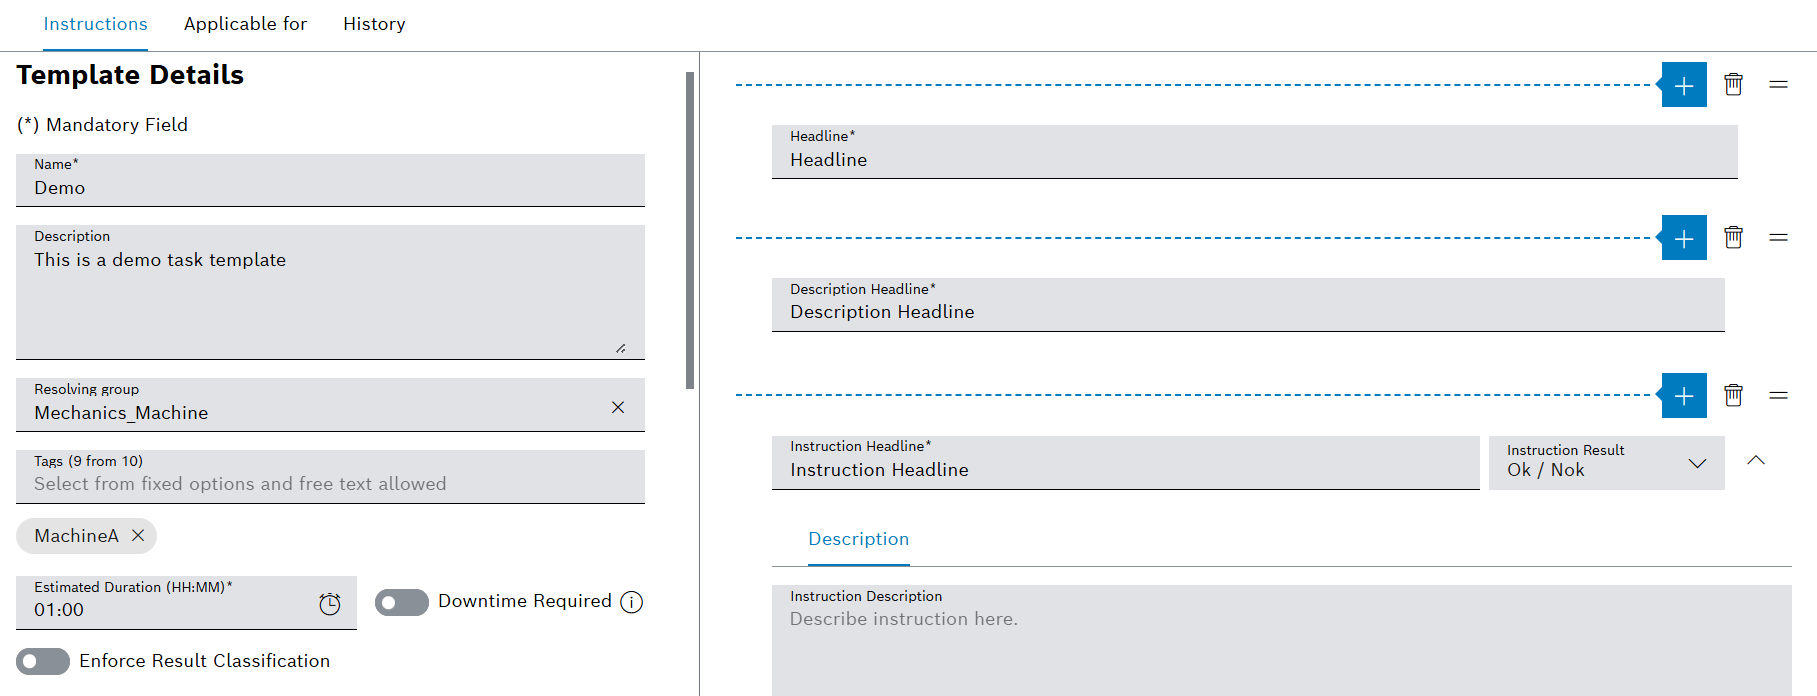This screenshot has height=696, width=1817.
Task: Click the plus button above the Headline field
Action: pos(1683,85)
